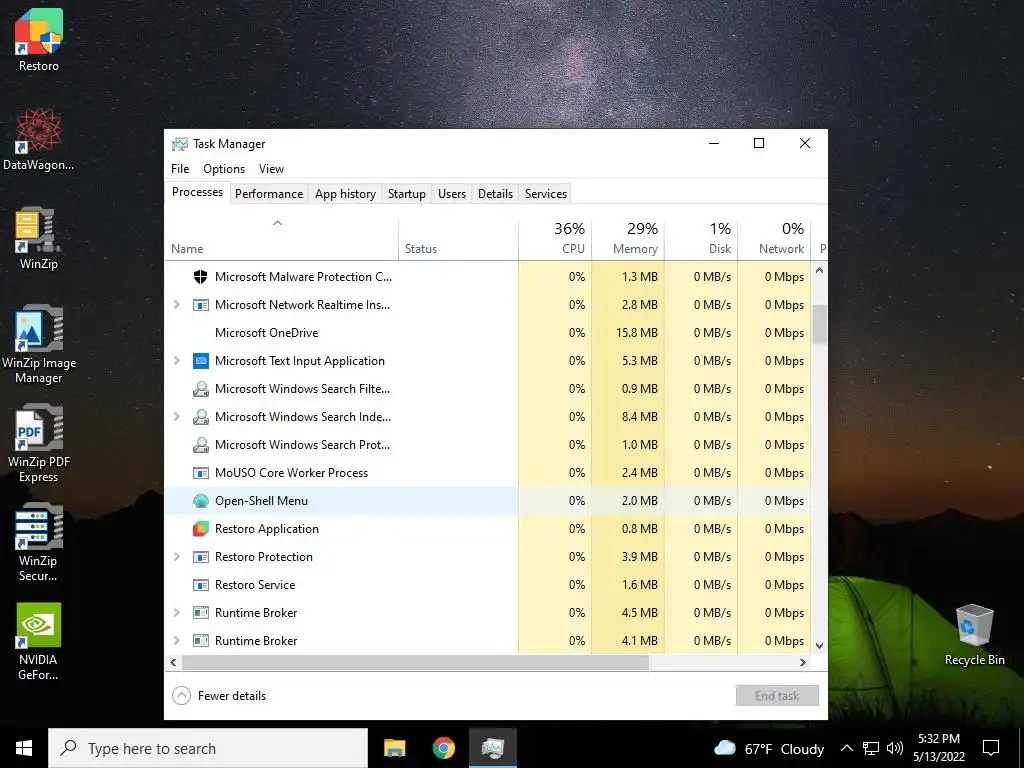The height and width of the screenshot is (768, 1024).
Task: Expand the Runtime Broker process using 4.5 MB
Action: point(176,613)
